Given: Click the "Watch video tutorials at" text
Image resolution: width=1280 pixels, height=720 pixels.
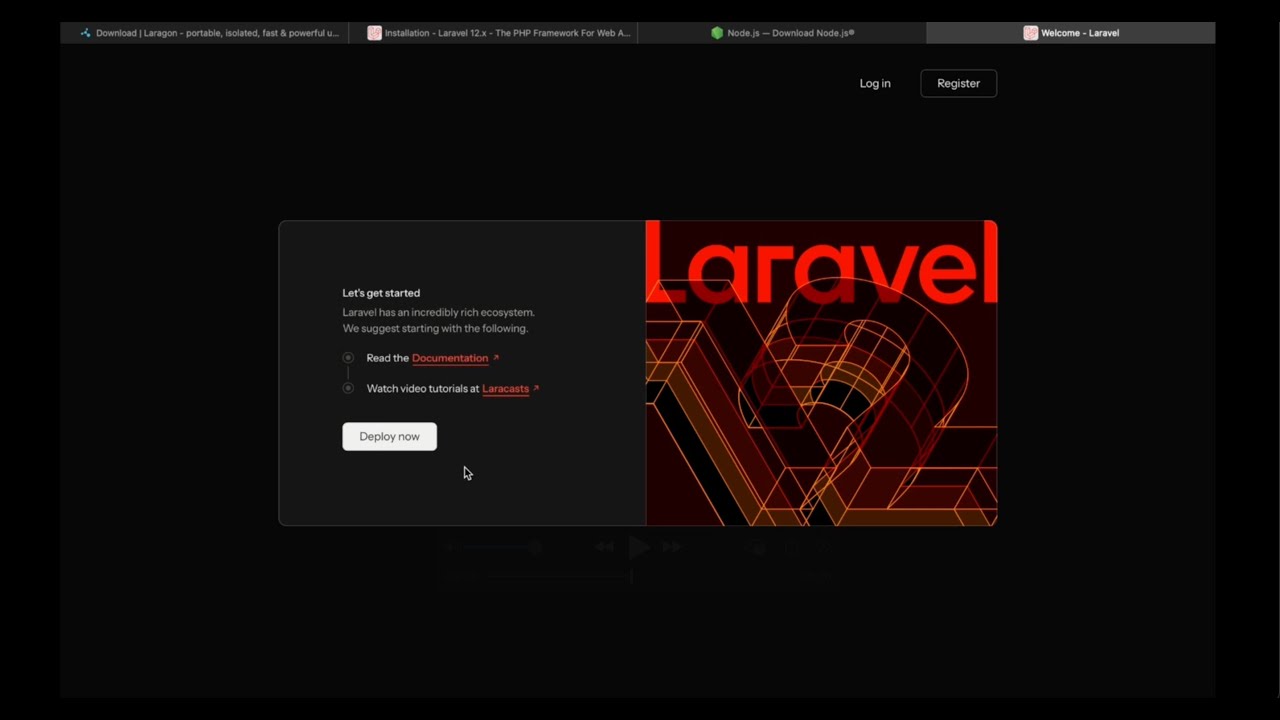Looking at the screenshot, I should pyautogui.click(x=423, y=389).
